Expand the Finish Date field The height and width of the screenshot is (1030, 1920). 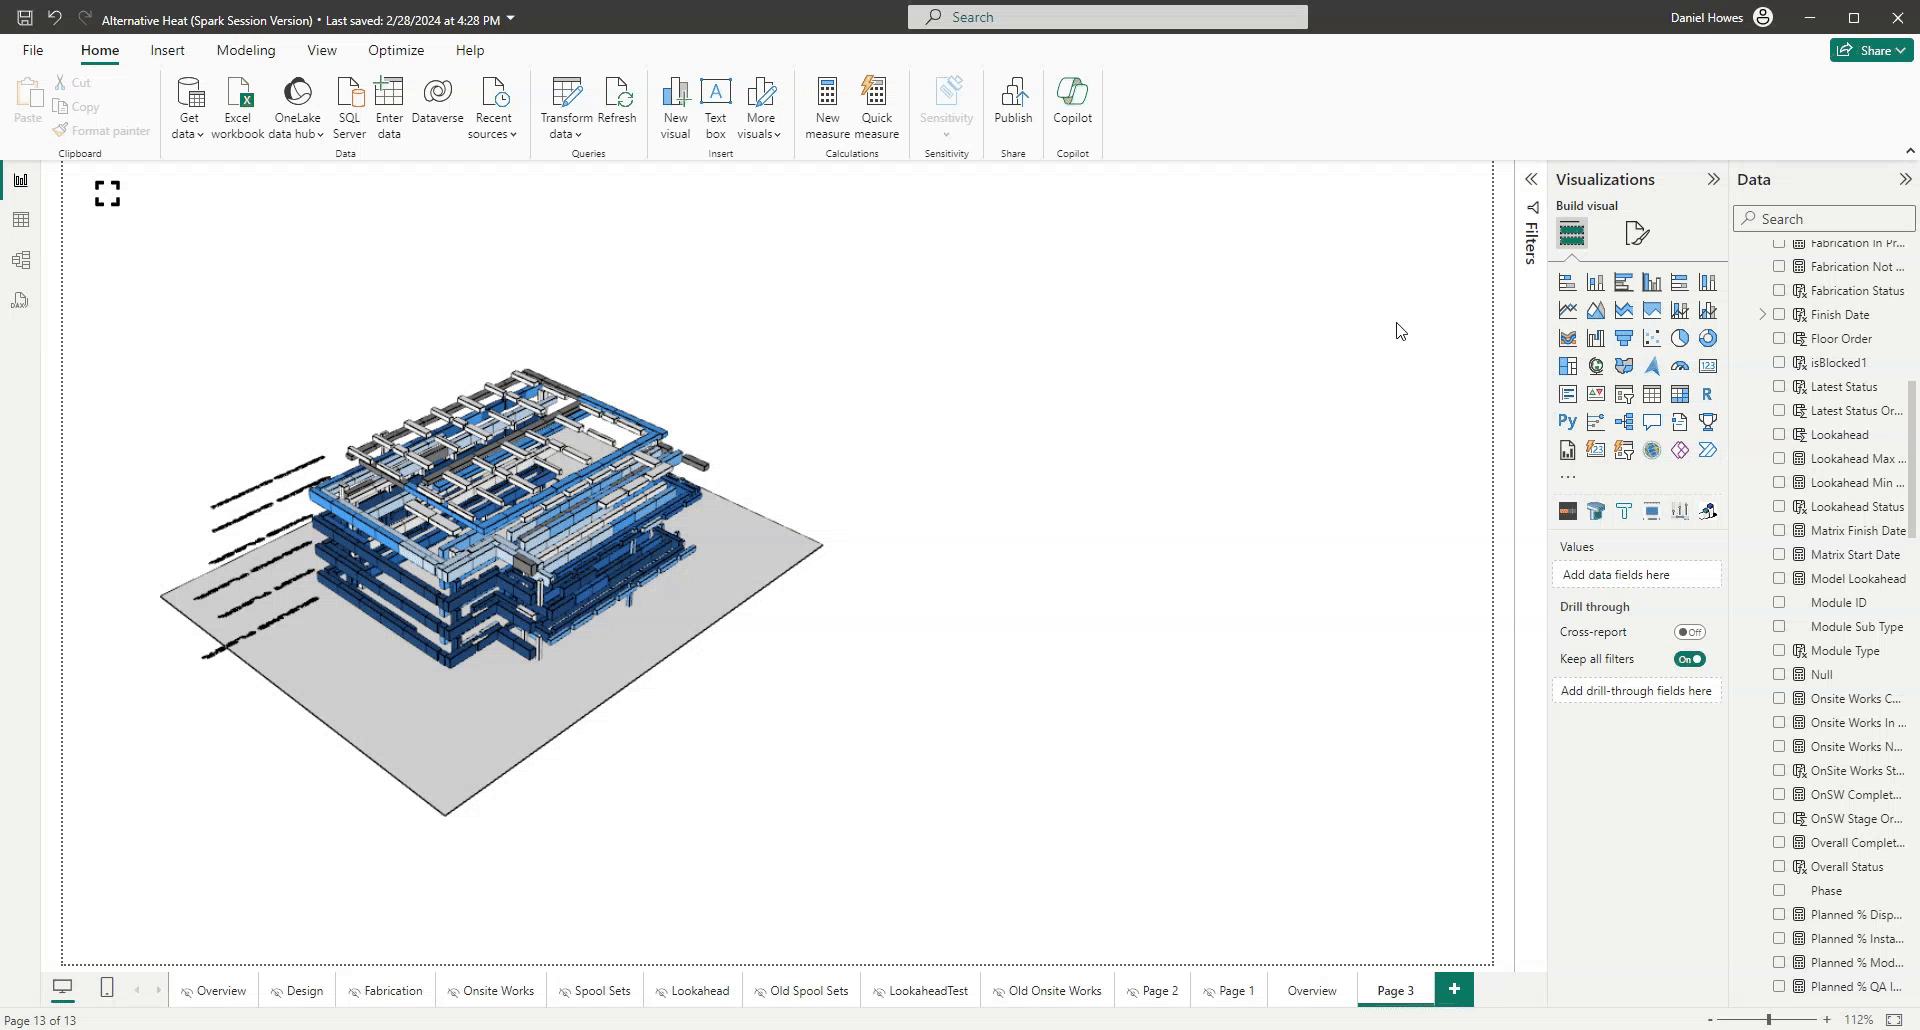[1762, 314]
